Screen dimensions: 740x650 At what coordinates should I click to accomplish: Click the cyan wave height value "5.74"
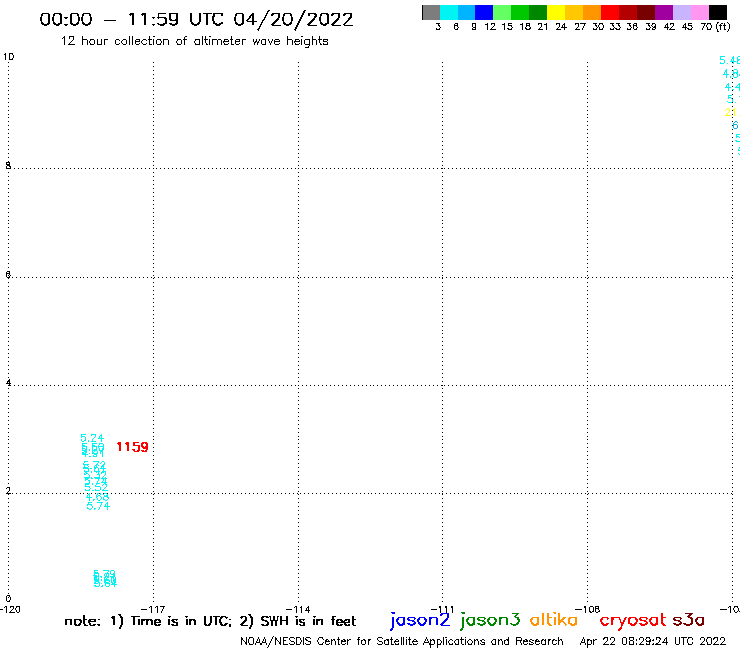pos(98,506)
